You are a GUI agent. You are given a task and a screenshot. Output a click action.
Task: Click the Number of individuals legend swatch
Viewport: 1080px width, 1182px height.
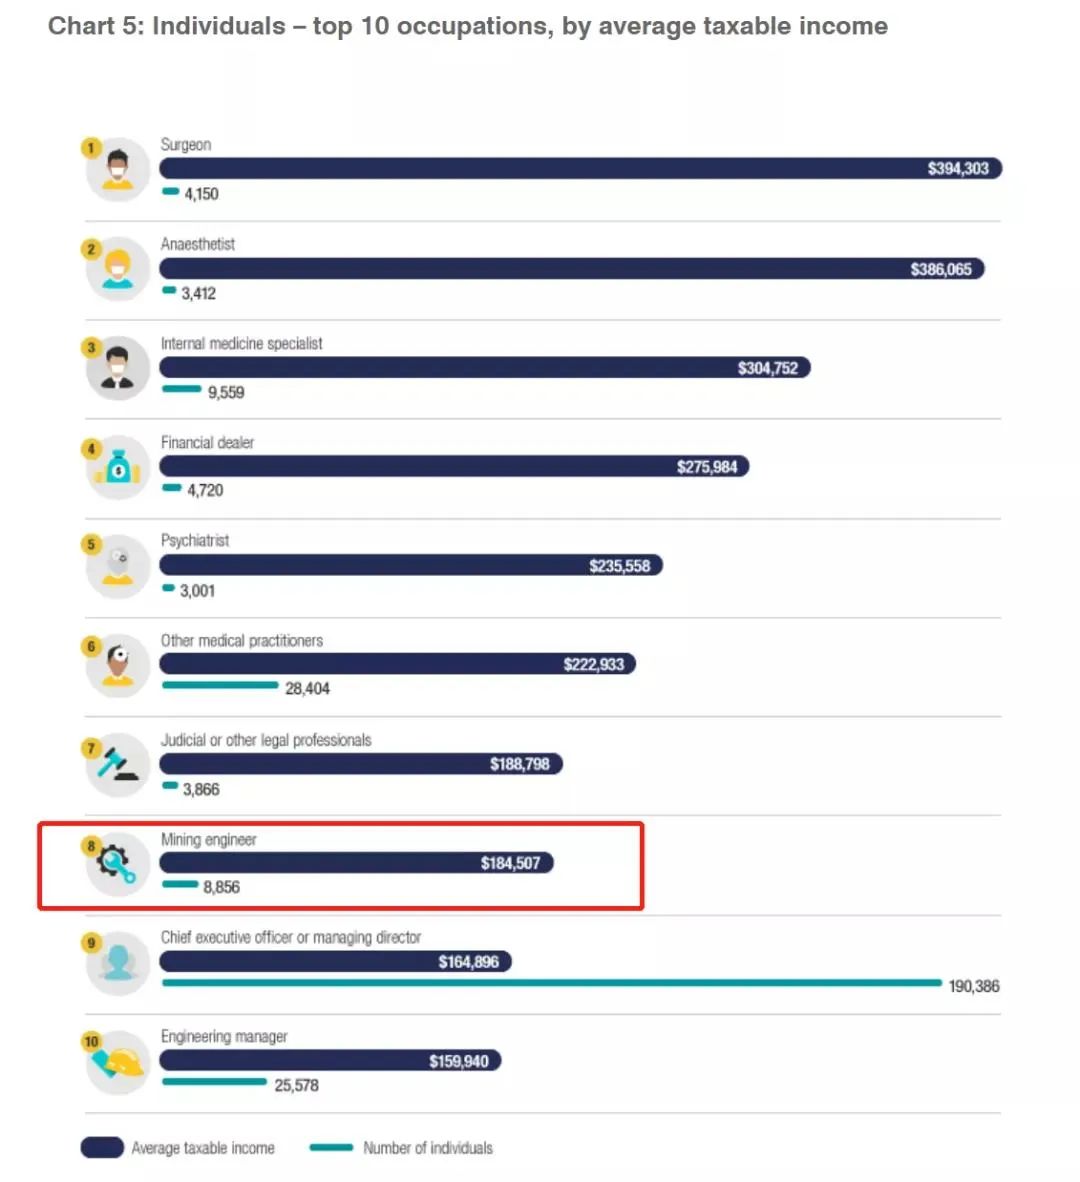[331, 1148]
